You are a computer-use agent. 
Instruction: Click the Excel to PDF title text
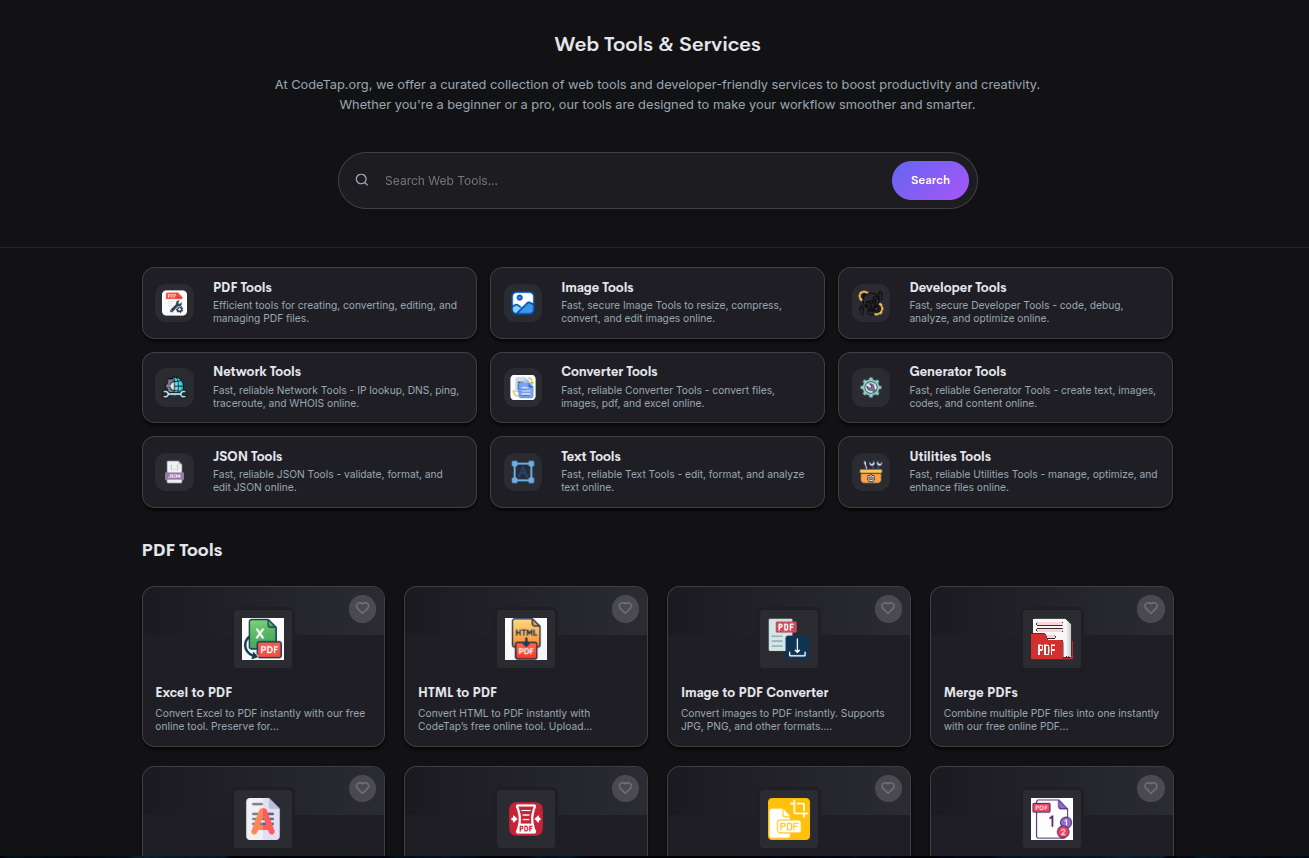pos(194,692)
